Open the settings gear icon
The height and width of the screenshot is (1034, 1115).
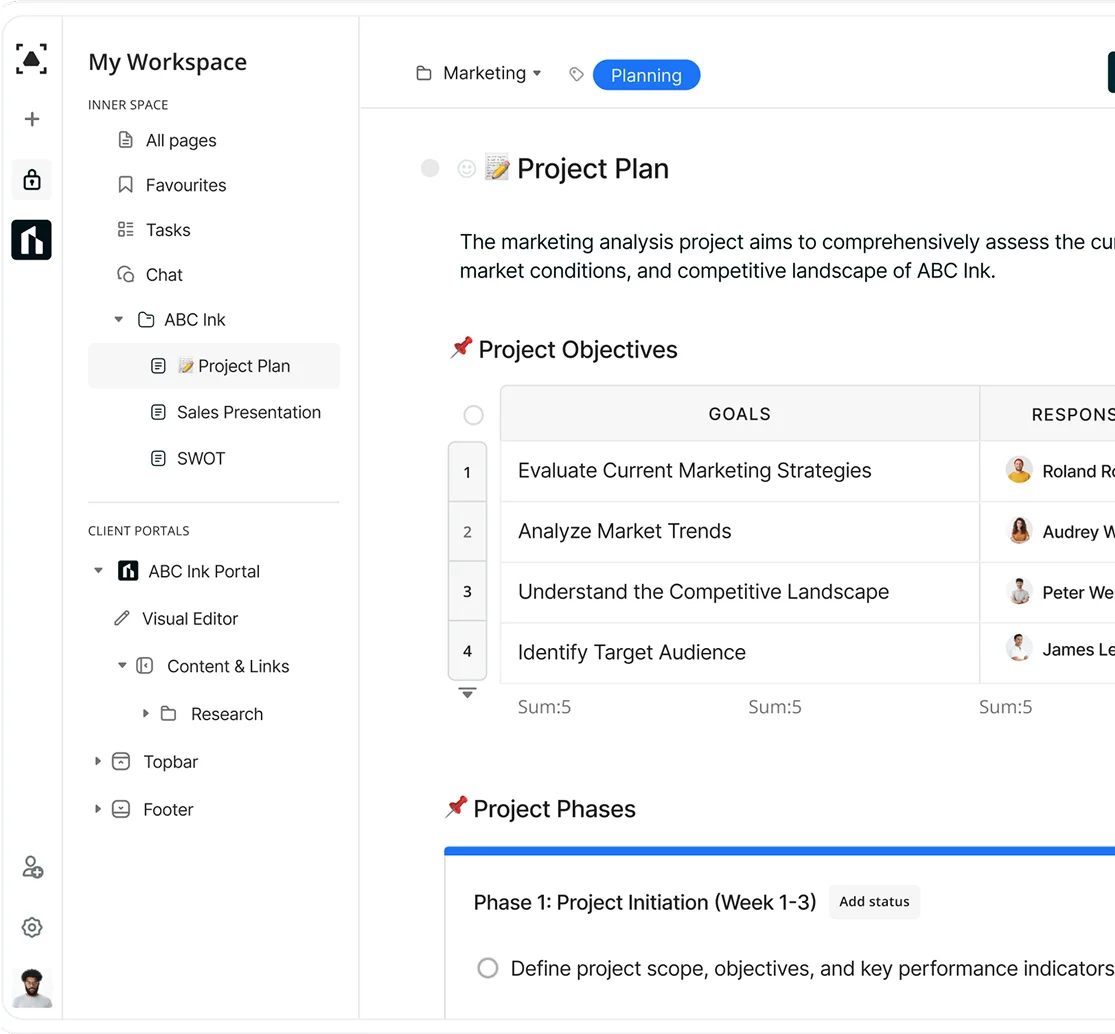[32, 928]
